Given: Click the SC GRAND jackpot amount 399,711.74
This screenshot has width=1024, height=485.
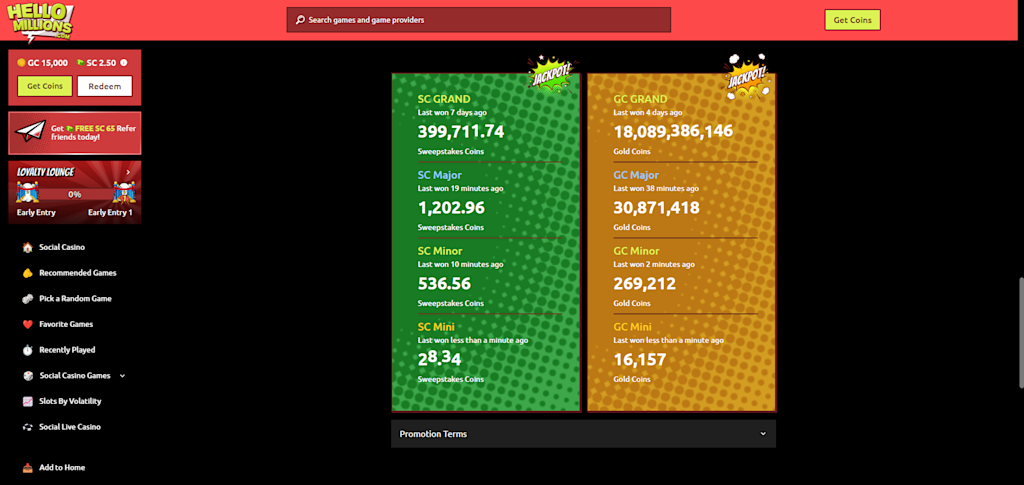Looking at the screenshot, I should [x=461, y=132].
